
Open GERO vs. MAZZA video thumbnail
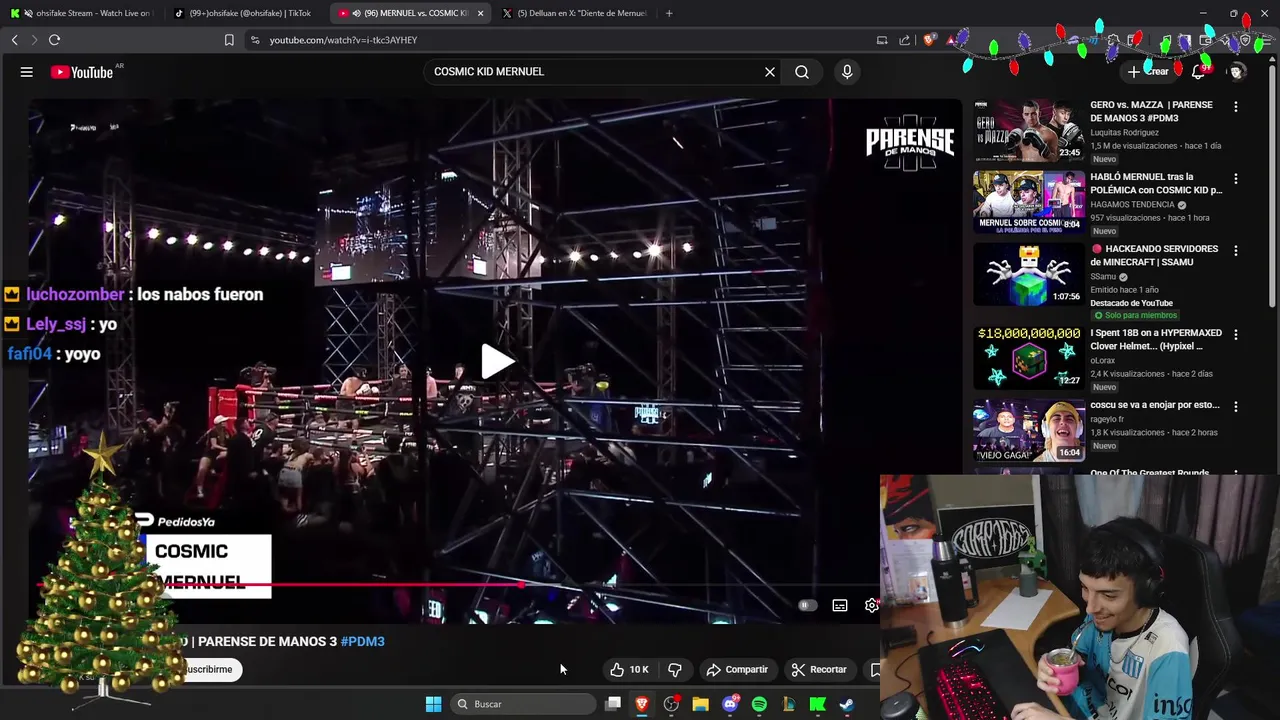point(1029,130)
